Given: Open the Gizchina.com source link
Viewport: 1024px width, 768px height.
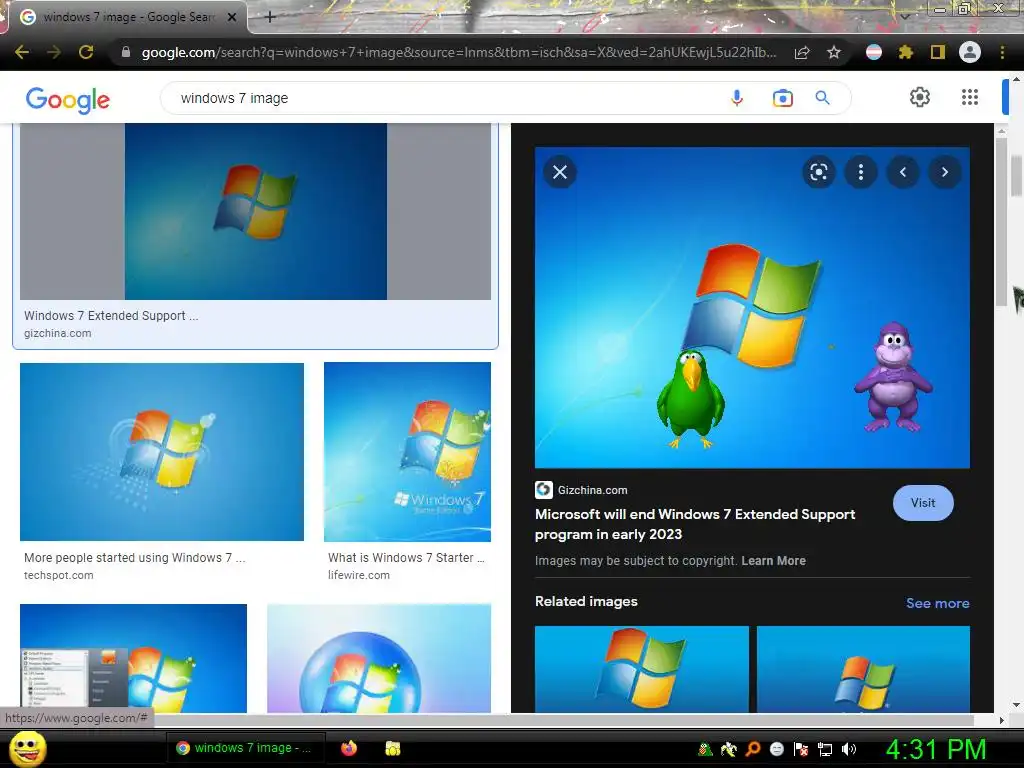Looking at the screenshot, I should pos(581,490).
